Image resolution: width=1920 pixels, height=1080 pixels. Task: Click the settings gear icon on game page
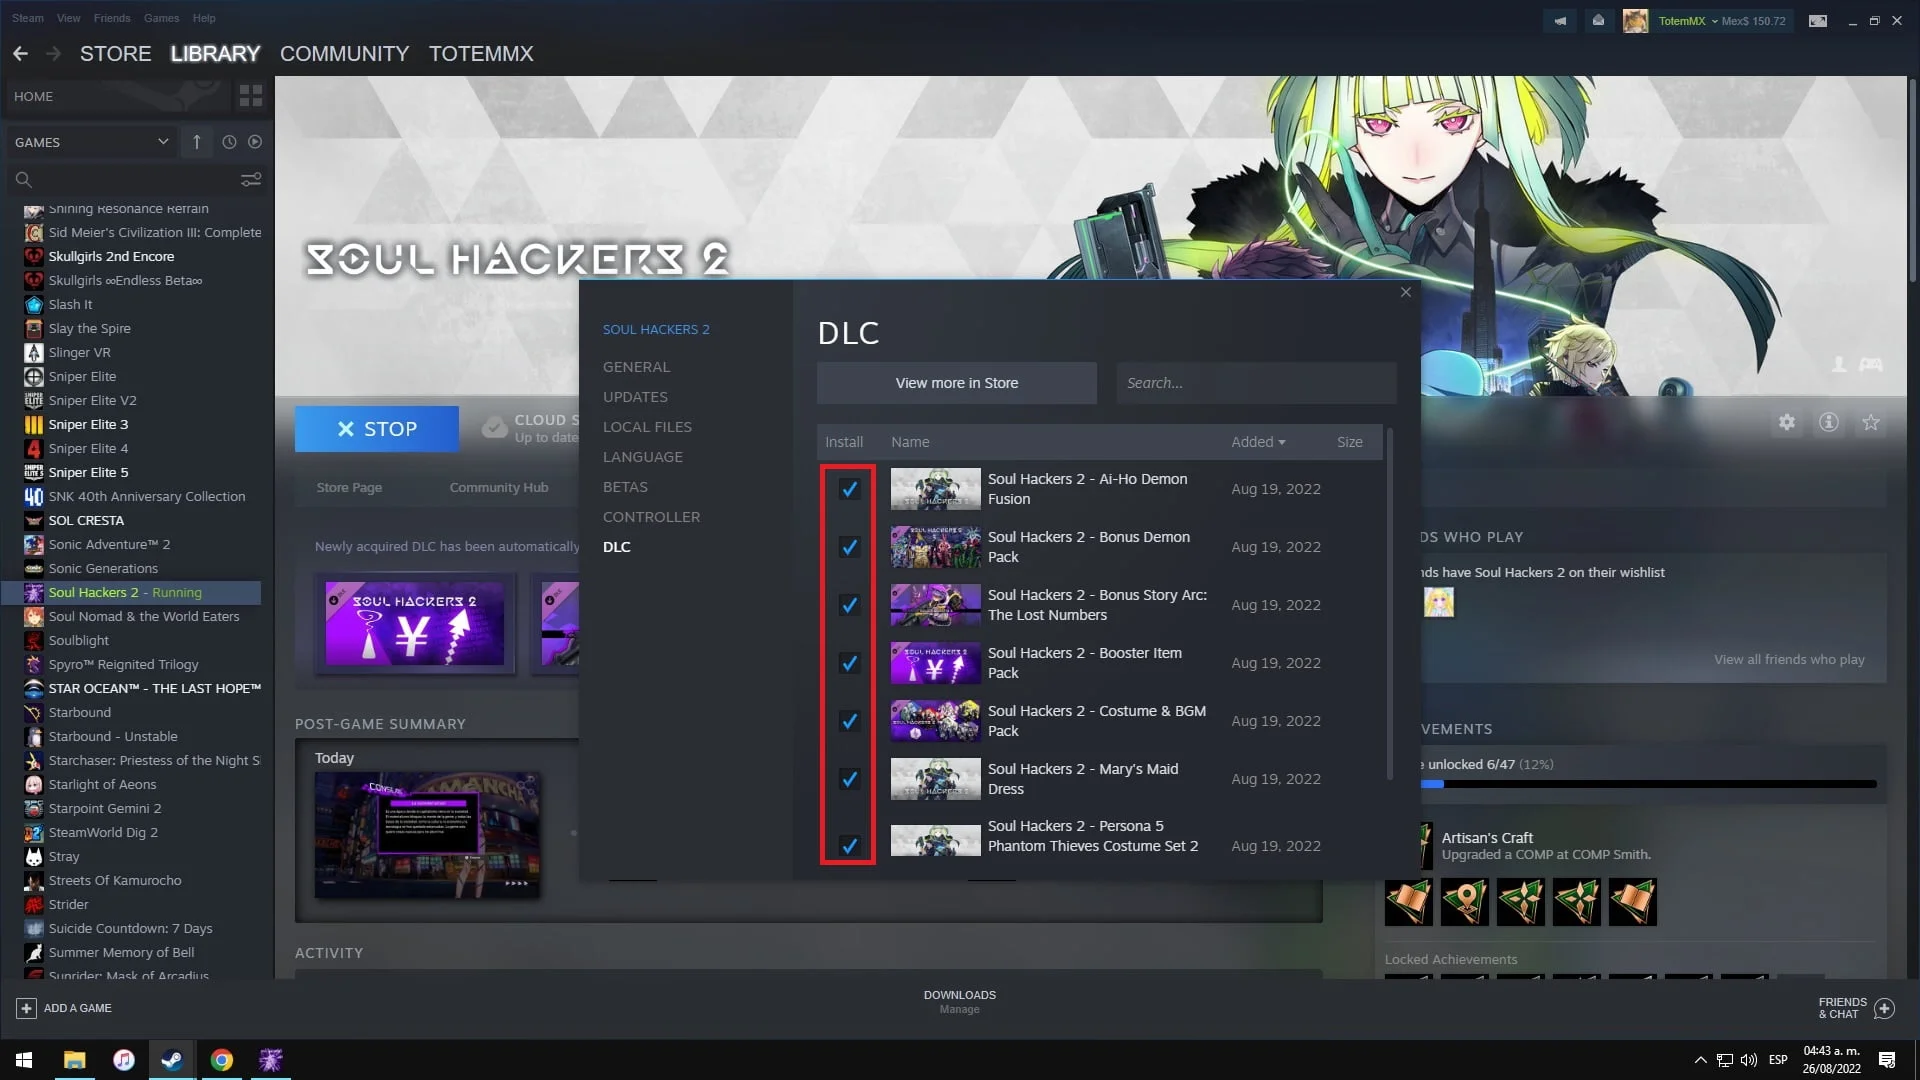[x=1788, y=422]
